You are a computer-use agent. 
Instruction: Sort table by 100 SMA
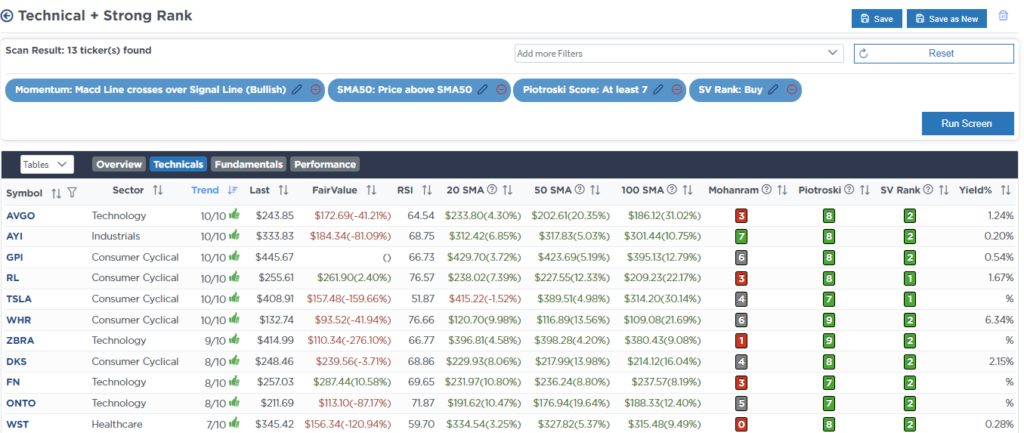pos(687,190)
